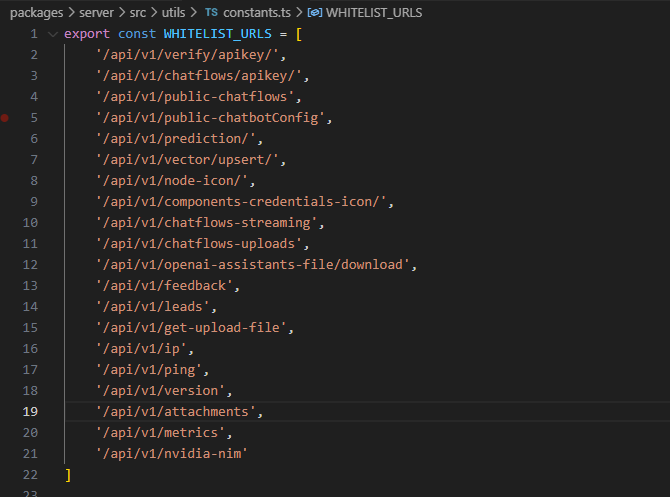
Task: Remove the breakpoint dot on line 5
Action: (x=5, y=118)
